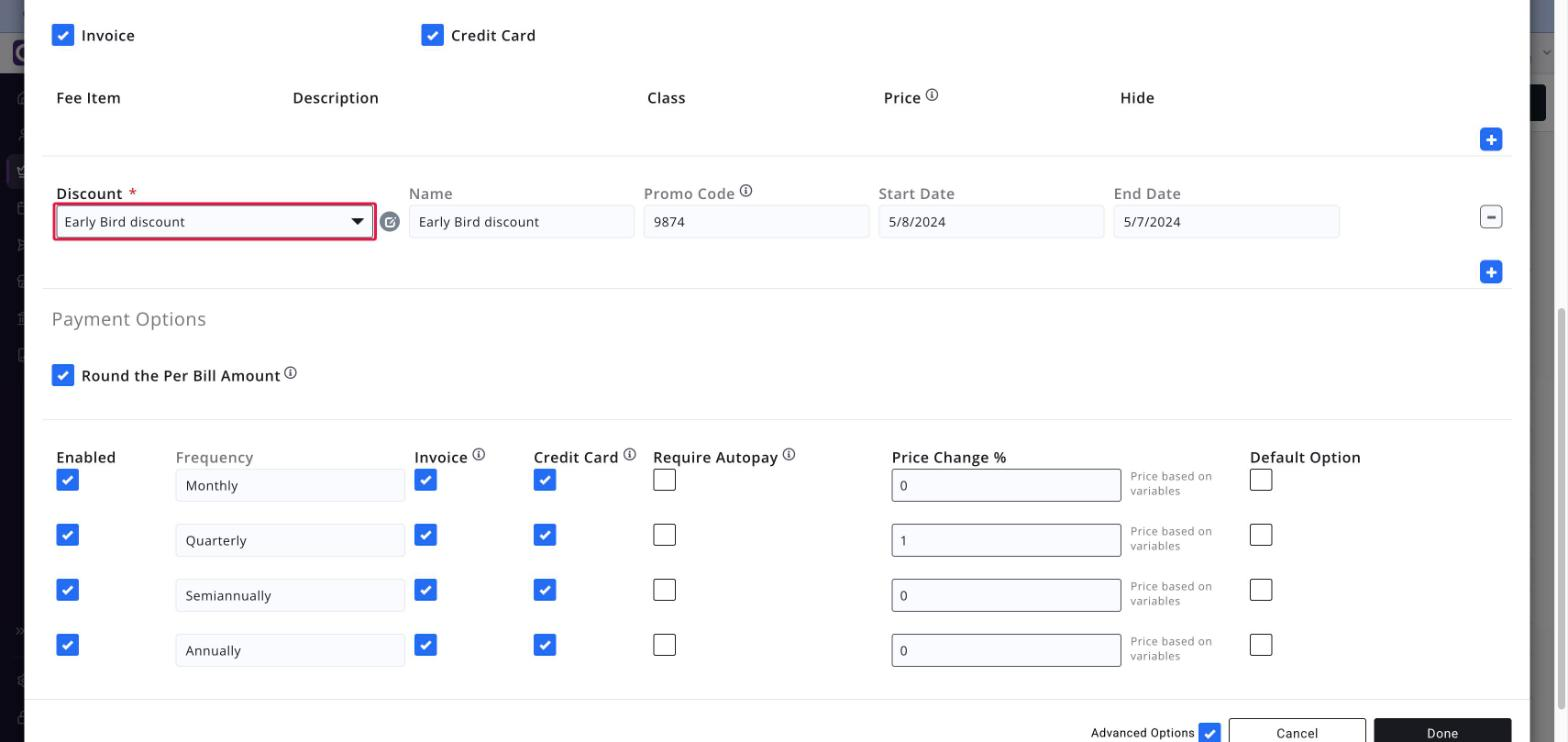Open the Discount dropdown
Viewport: 1568px width, 742px height.
[214, 222]
